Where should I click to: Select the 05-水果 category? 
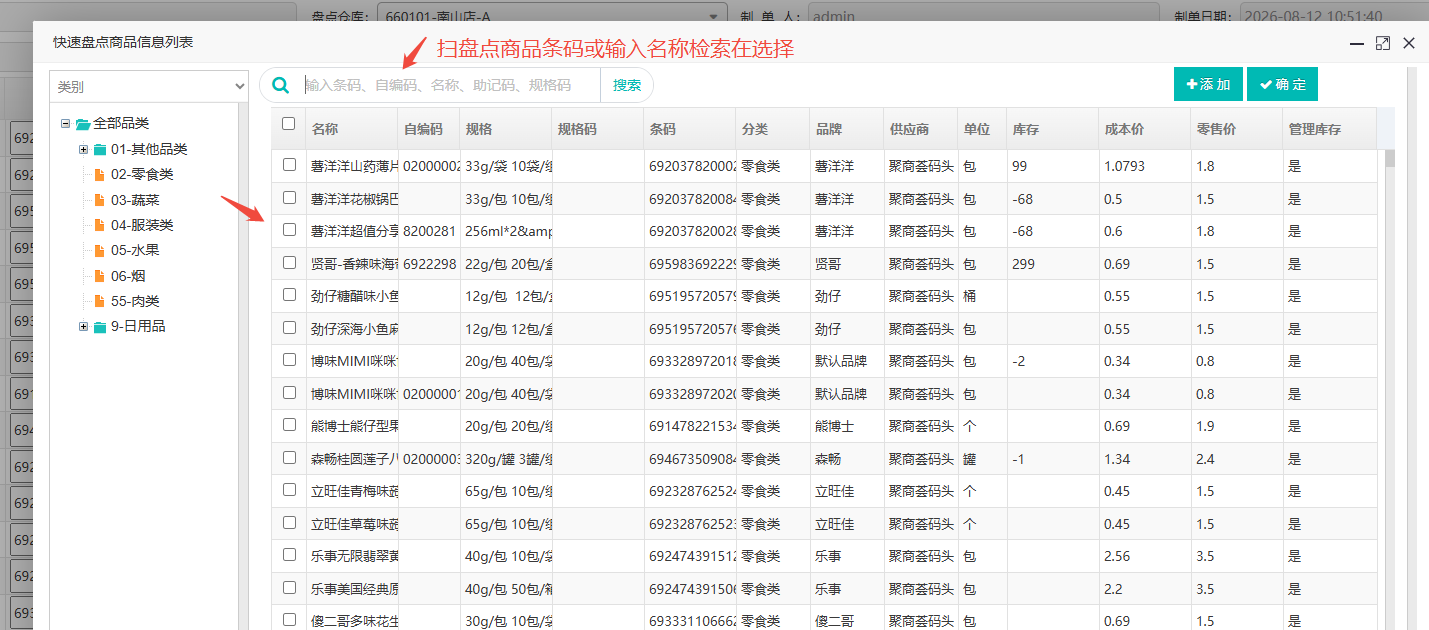click(x=135, y=251)
